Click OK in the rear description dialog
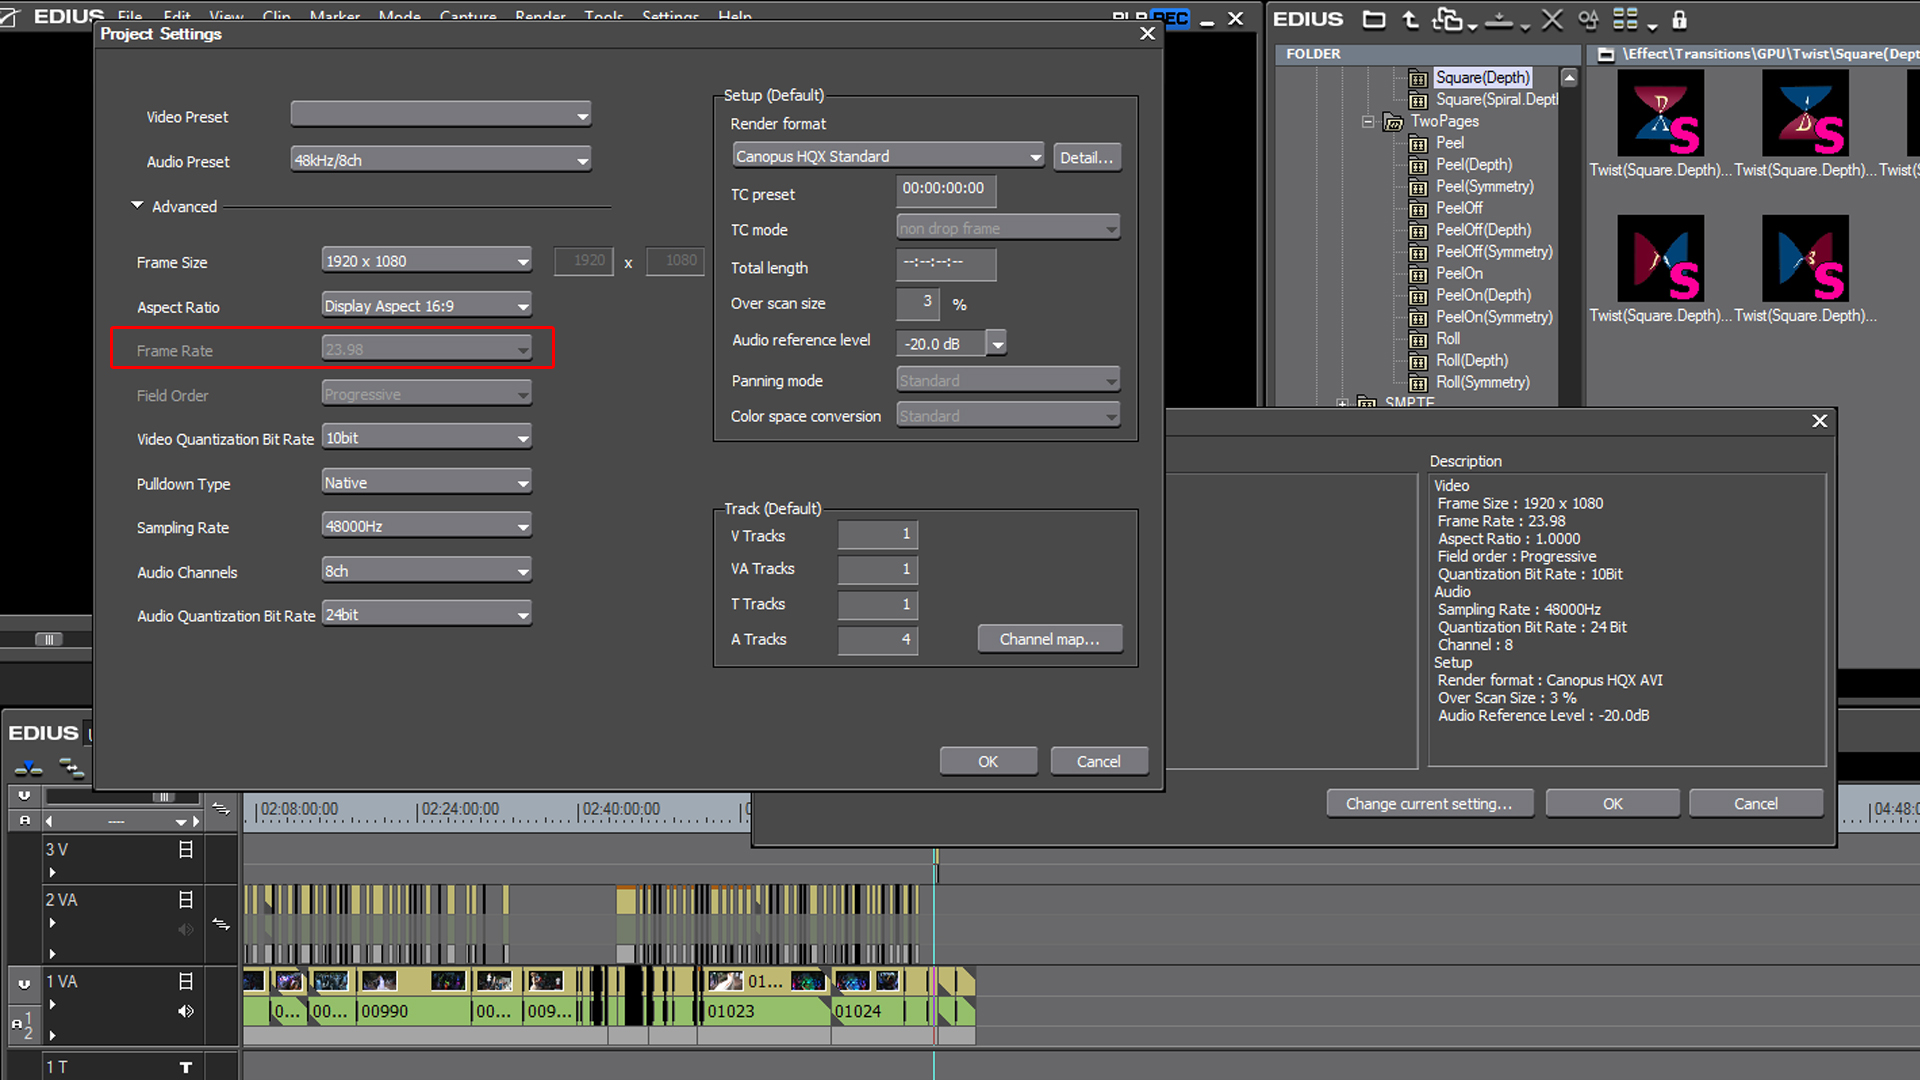Screen dimensions: 1920x1080 pos(1613,803)
